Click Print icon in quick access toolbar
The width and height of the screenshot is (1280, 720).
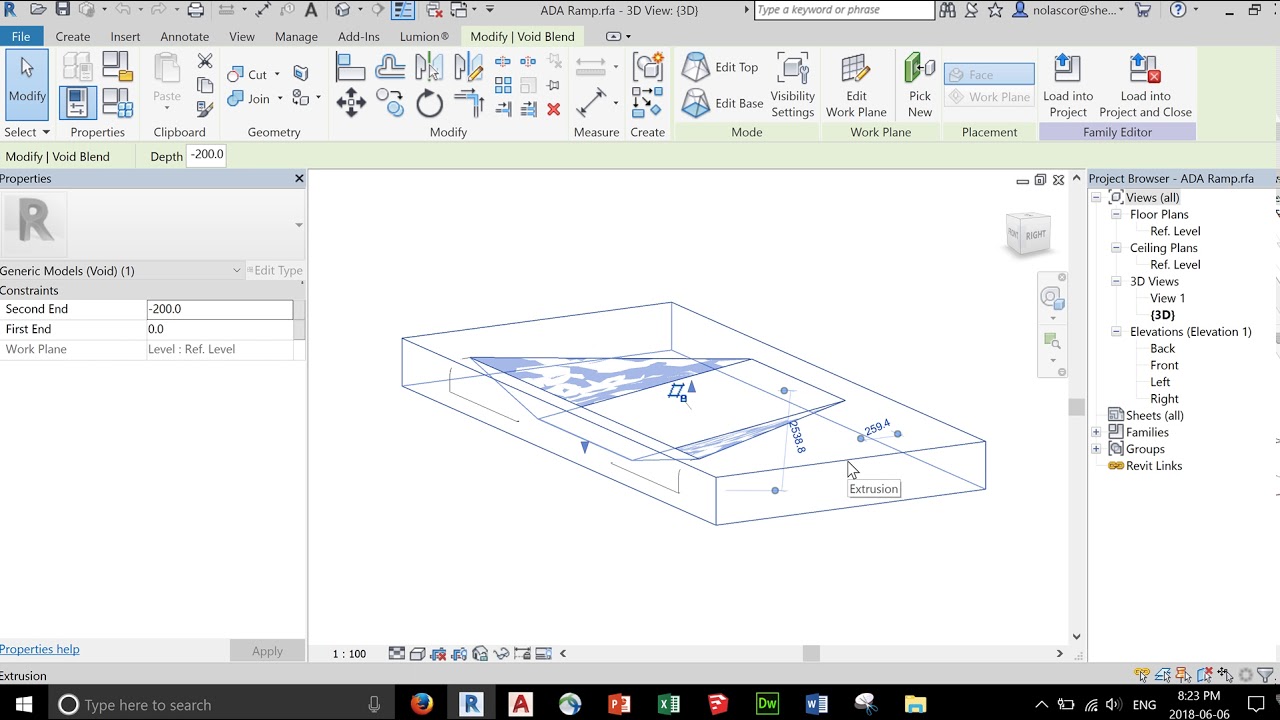196,10
